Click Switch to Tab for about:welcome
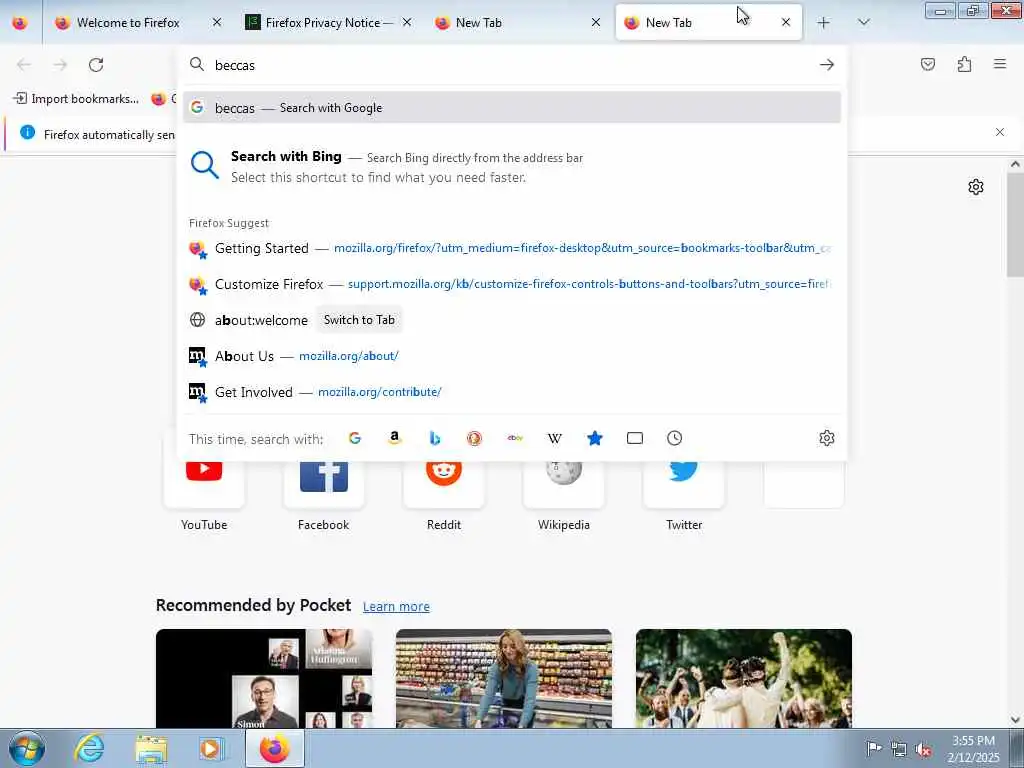 click(x=359, y=320)
